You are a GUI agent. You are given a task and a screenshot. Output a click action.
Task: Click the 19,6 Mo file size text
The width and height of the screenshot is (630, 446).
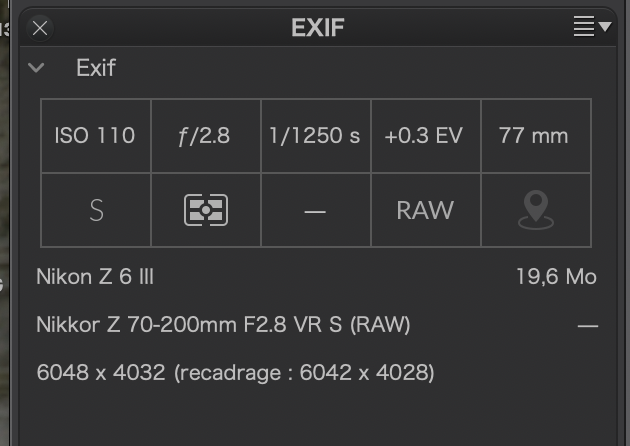(x=556, y=277)
